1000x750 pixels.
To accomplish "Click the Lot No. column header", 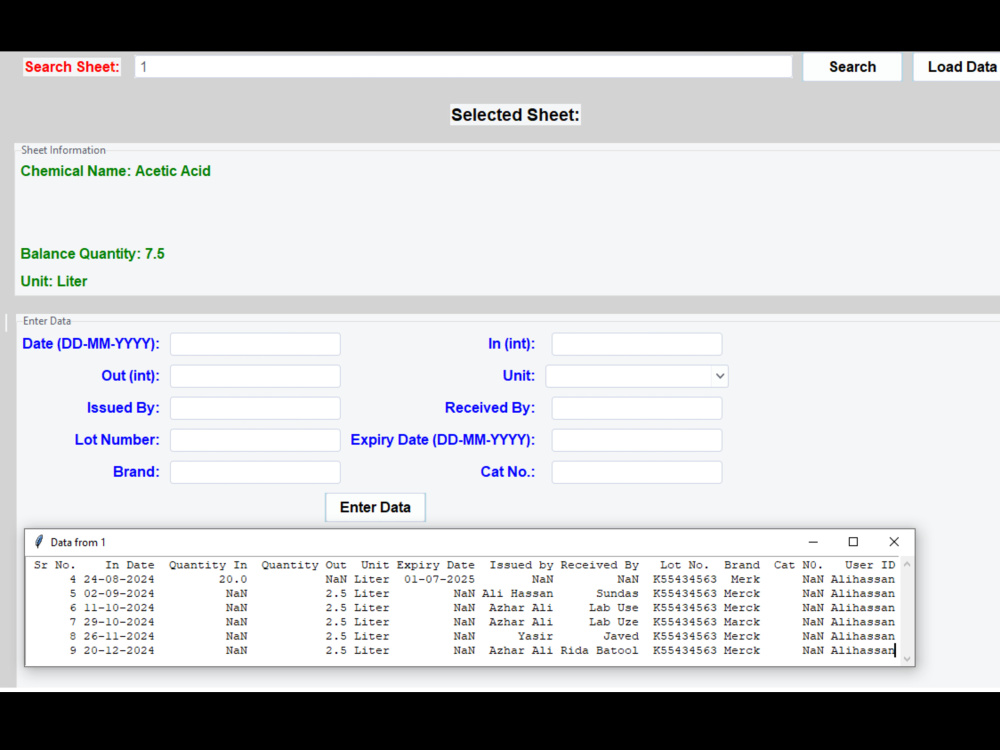I will tap(684, 565).
